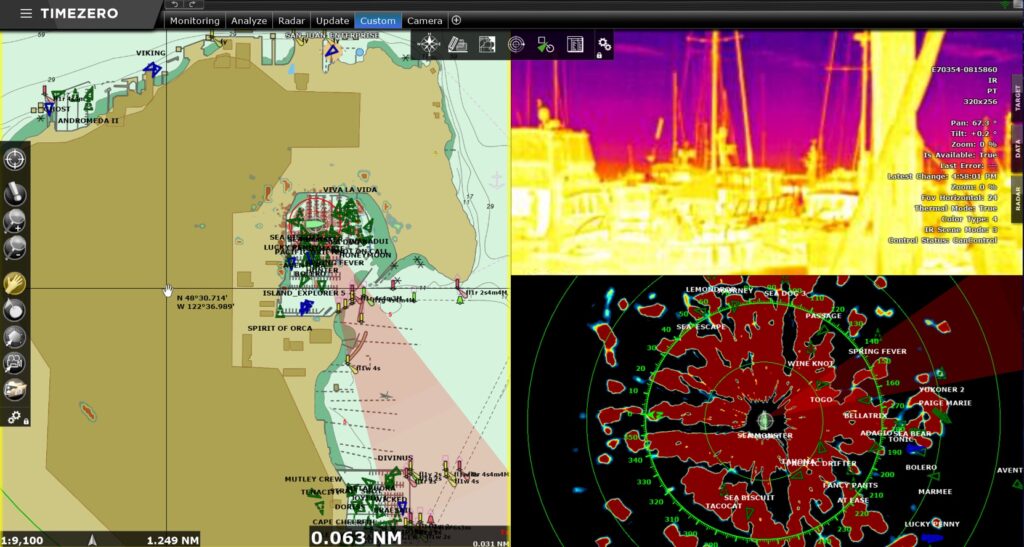
Task: Click the redo arrow button
Action: click(192, 5)
